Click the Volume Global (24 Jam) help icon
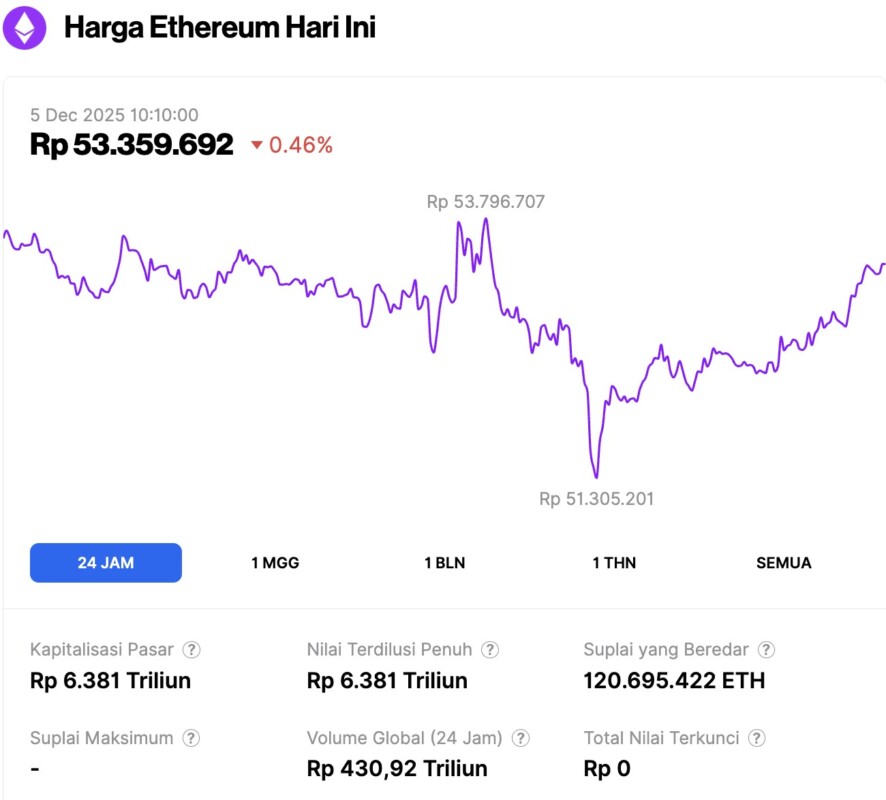 [x=521, y=739]
